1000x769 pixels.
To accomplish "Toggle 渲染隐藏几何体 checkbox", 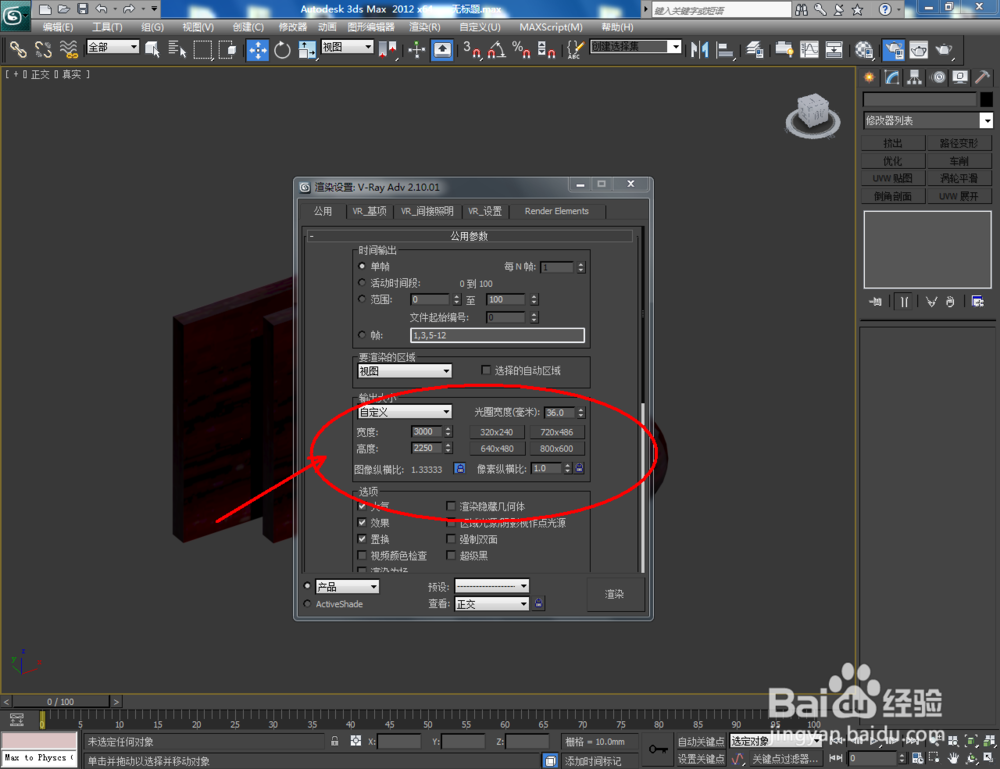I will (x=451, y=506).
